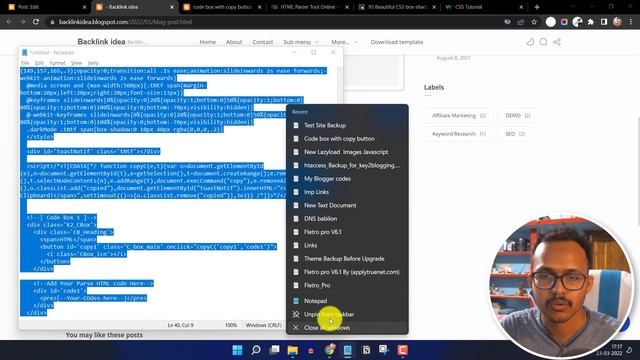Click the red Camtasia taskbar icon
The height and width of the screenshot is (360, 640).
(x=403, y=350)
